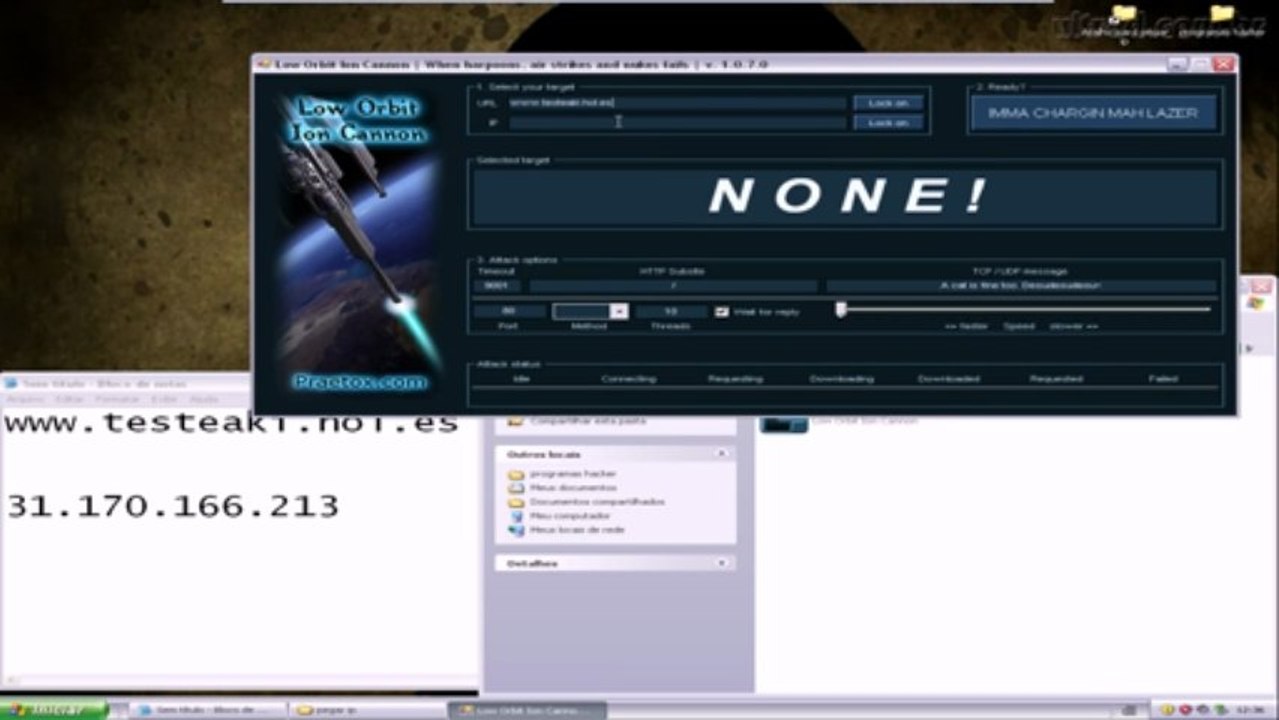Click the leftmost desktop folder icon at top right
This screenshot has height=720, width=1279.
(1124, 14)
